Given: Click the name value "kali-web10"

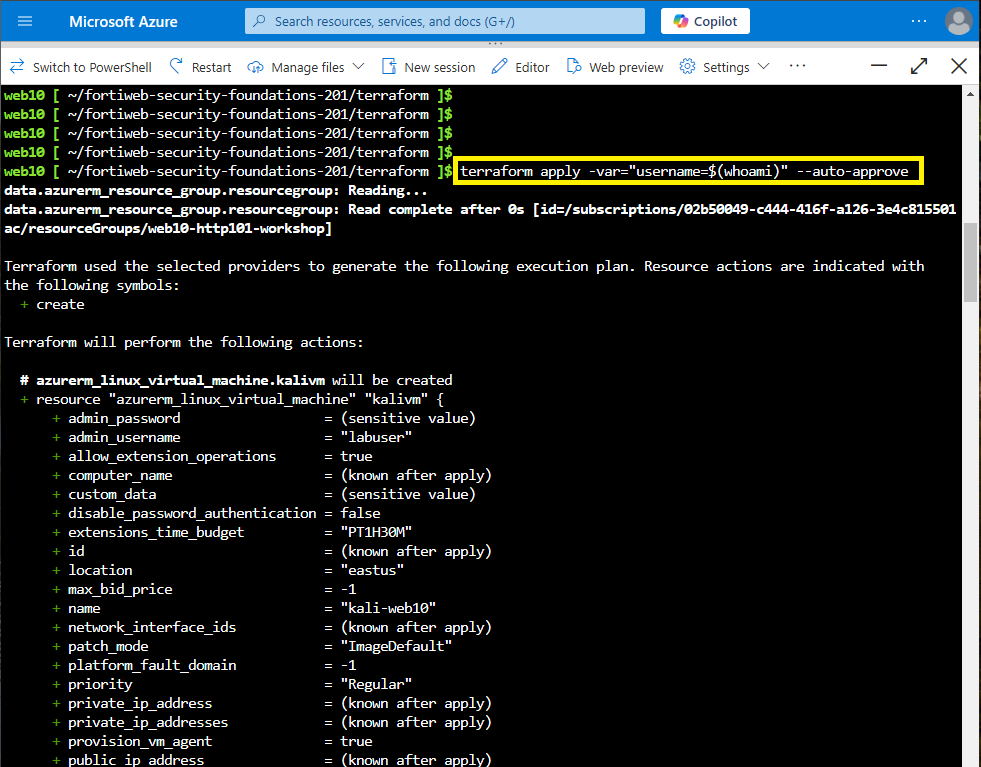Looking at the screenshot, I should click(388, 608).
